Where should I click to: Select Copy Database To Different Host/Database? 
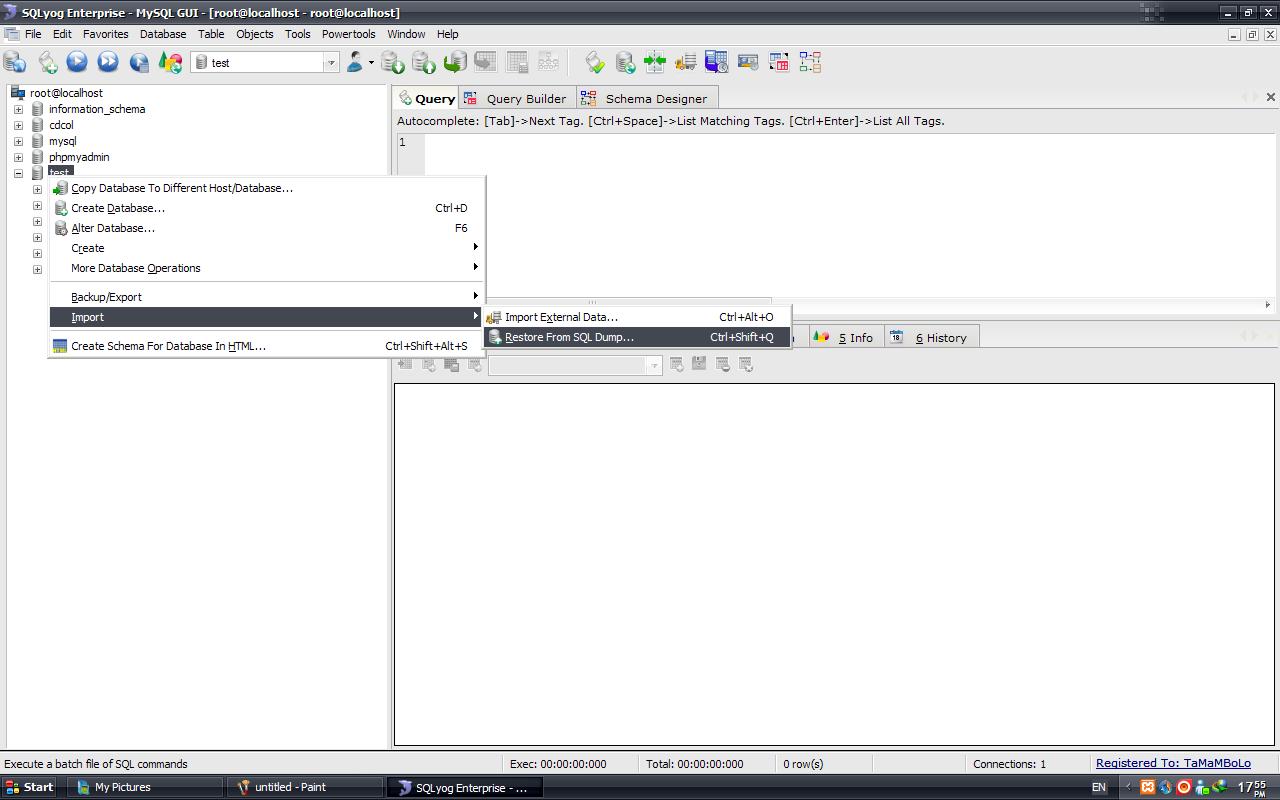click(x=266, y=188)
